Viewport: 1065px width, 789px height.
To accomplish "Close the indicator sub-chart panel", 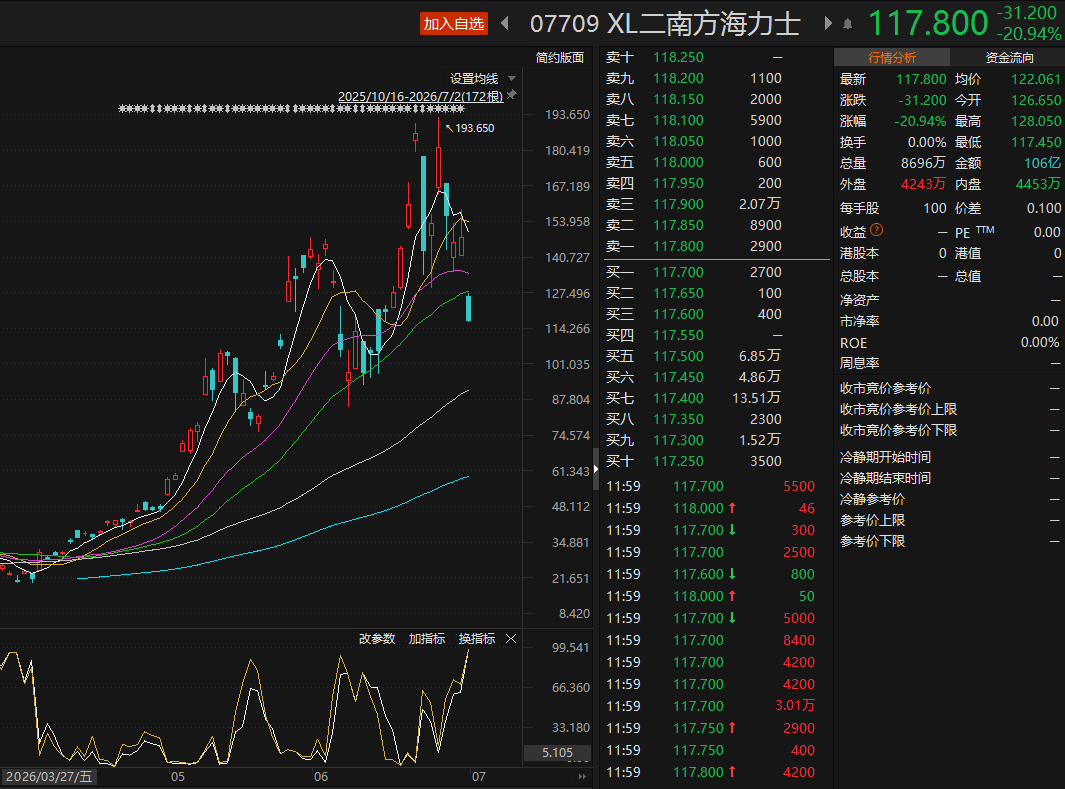I will click(x=511, y=638).
